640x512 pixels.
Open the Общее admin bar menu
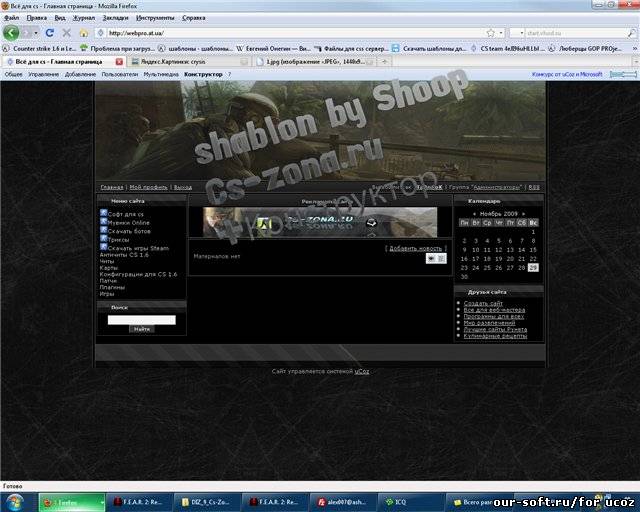(13, 74)
